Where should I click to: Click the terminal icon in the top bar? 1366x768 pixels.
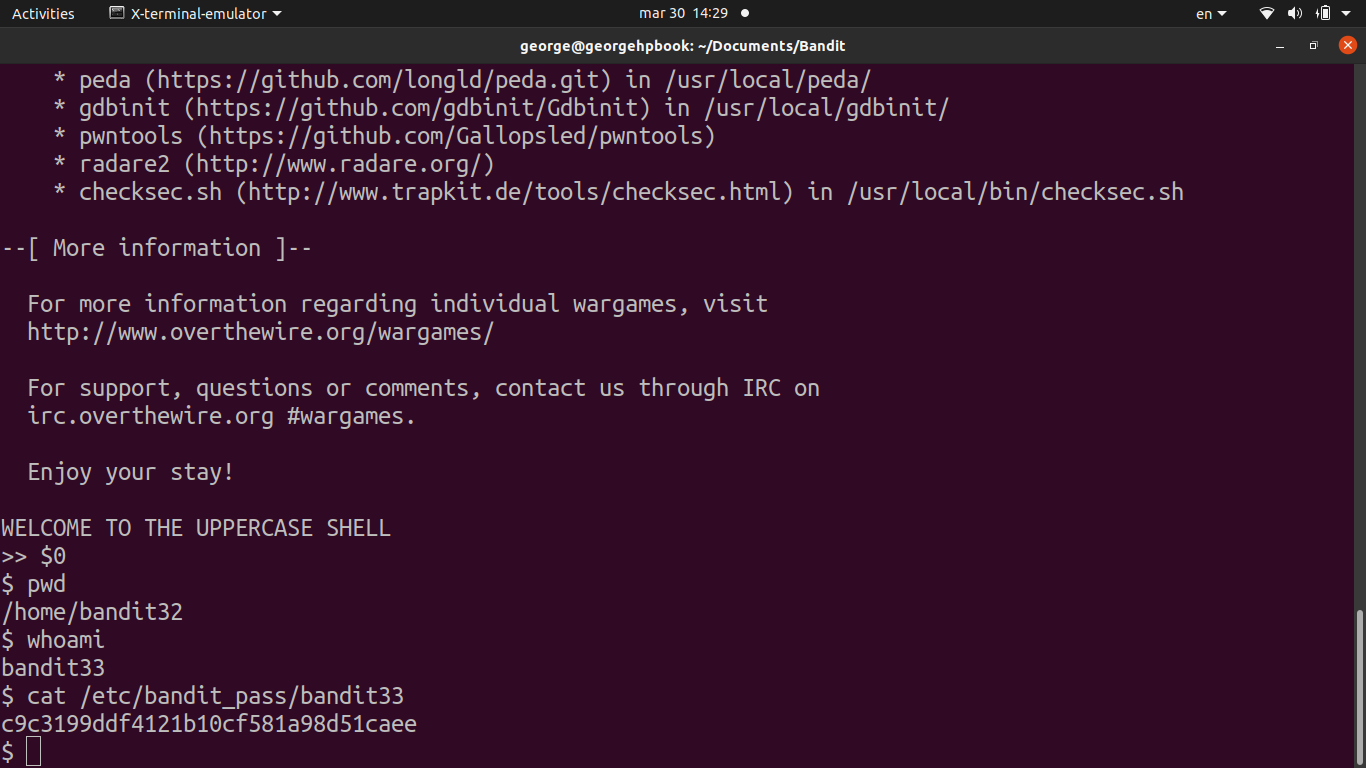tap(118, 14)
